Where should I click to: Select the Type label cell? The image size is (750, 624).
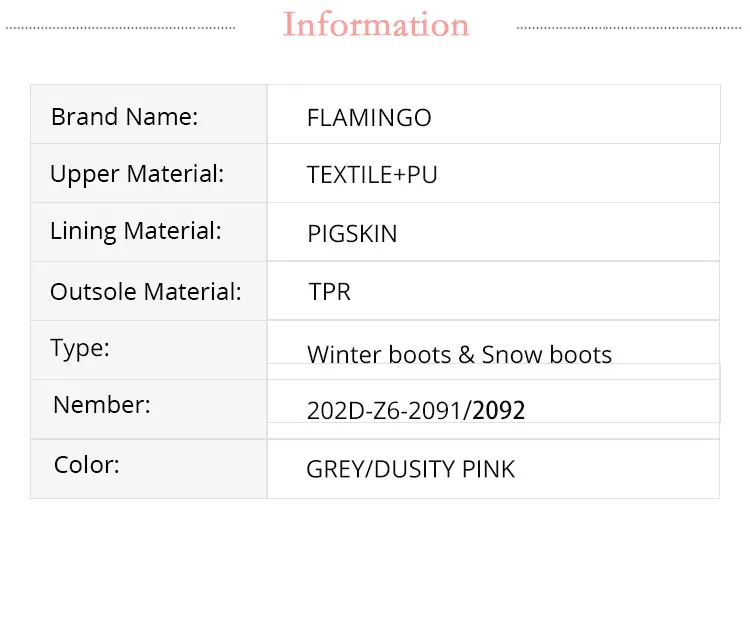pyautogui.click(x=80, y=348)
